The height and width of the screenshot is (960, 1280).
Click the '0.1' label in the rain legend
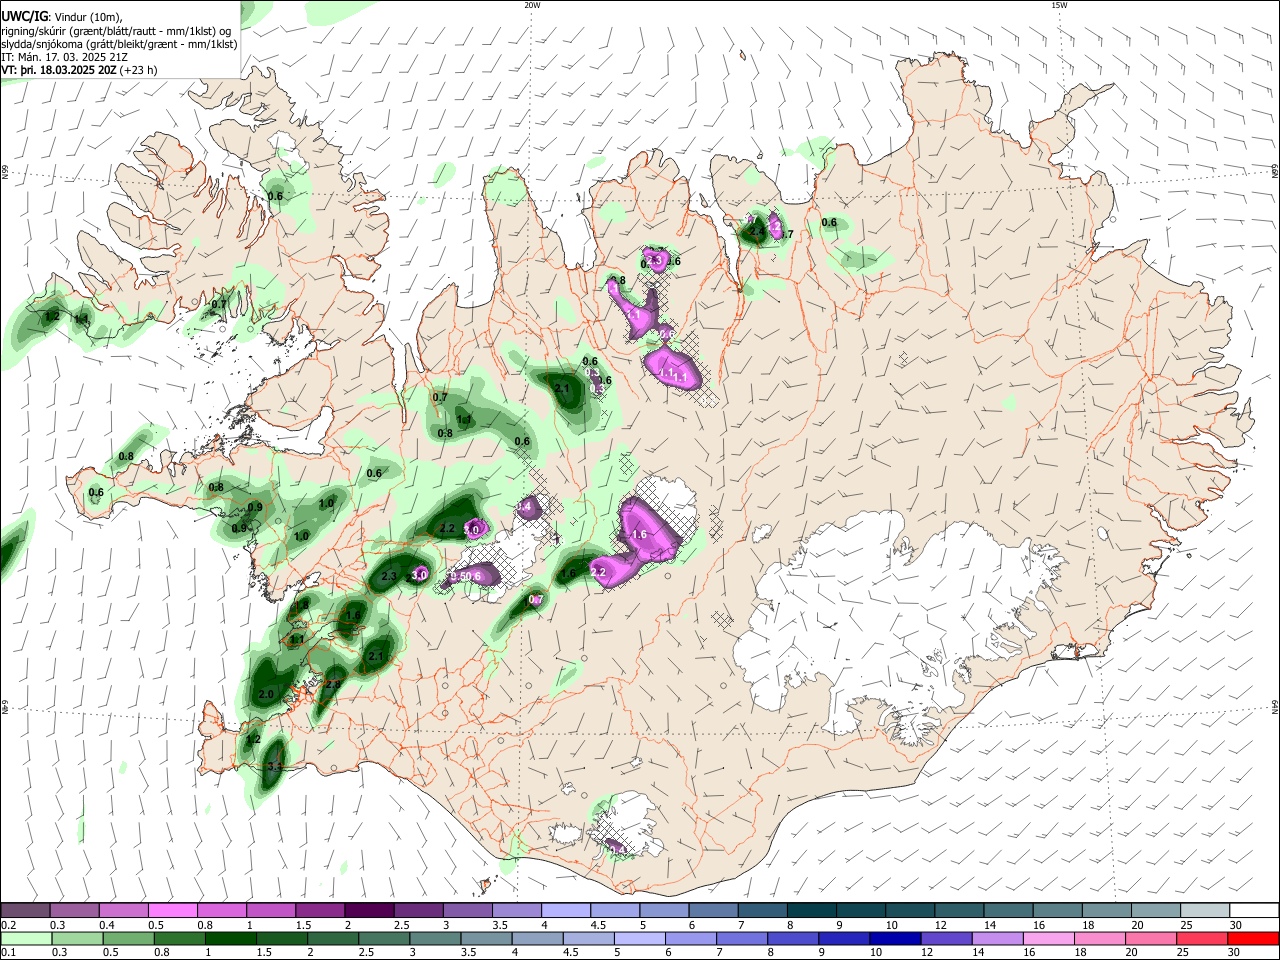coord(9,953)
